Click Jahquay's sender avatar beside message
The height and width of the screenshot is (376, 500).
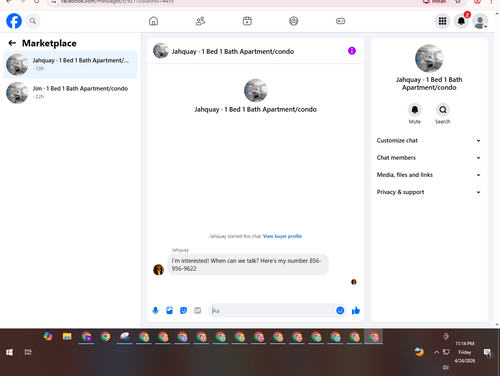(158, 269)
